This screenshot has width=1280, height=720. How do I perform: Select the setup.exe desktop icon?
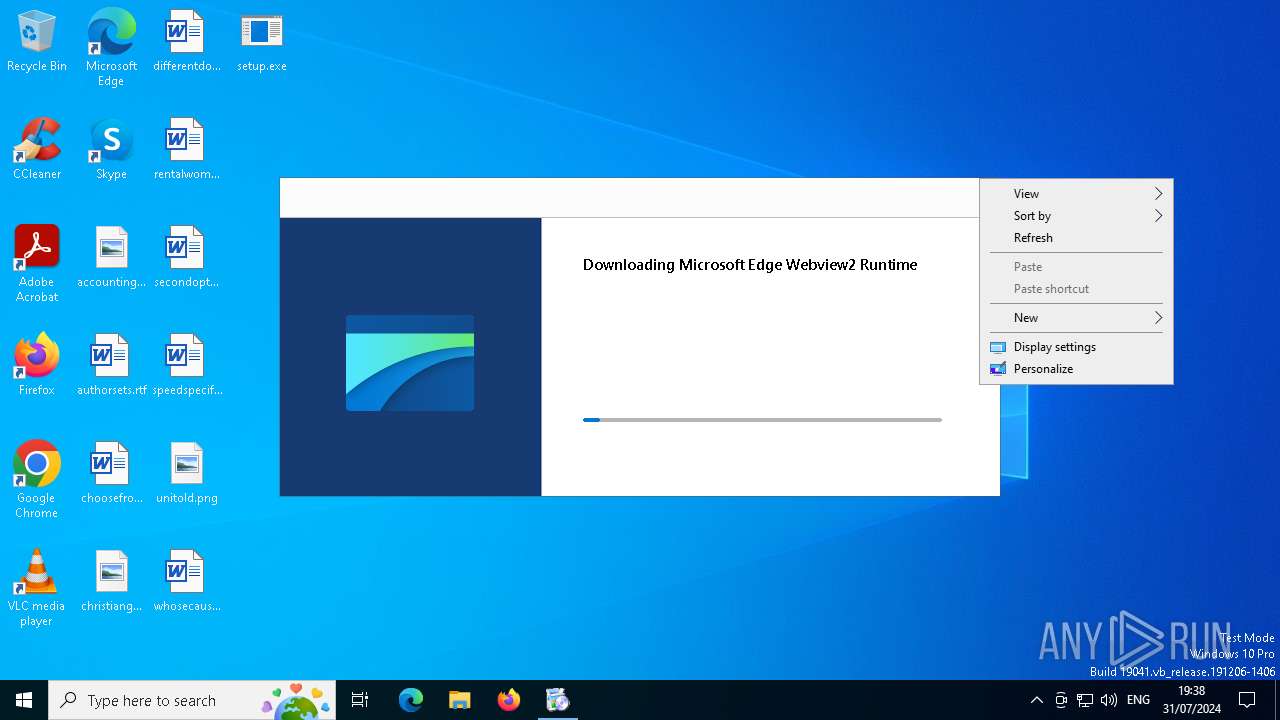[262, 42]
